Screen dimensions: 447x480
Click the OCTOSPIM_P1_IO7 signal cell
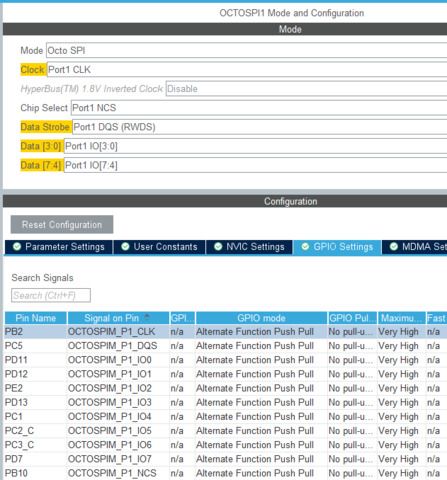pos(118,459)
